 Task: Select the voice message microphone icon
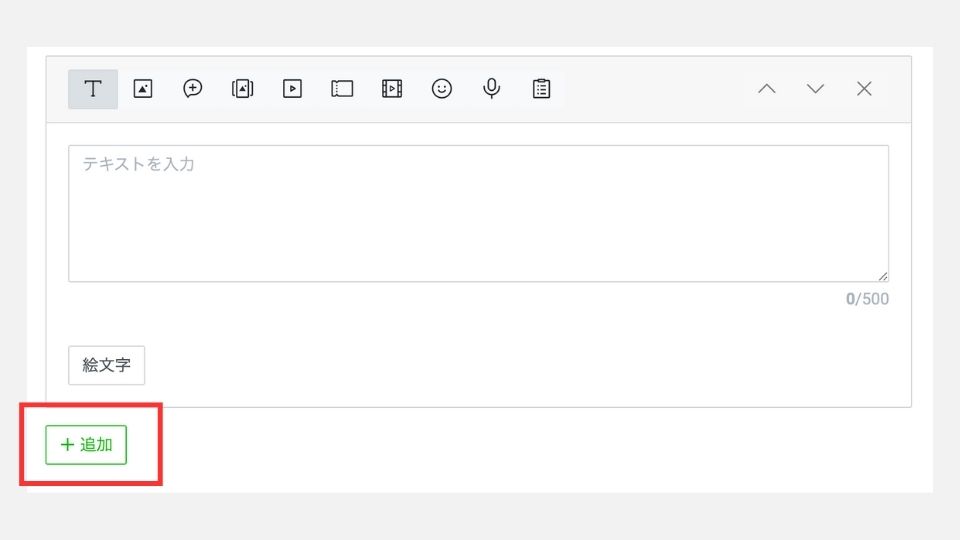492,89
